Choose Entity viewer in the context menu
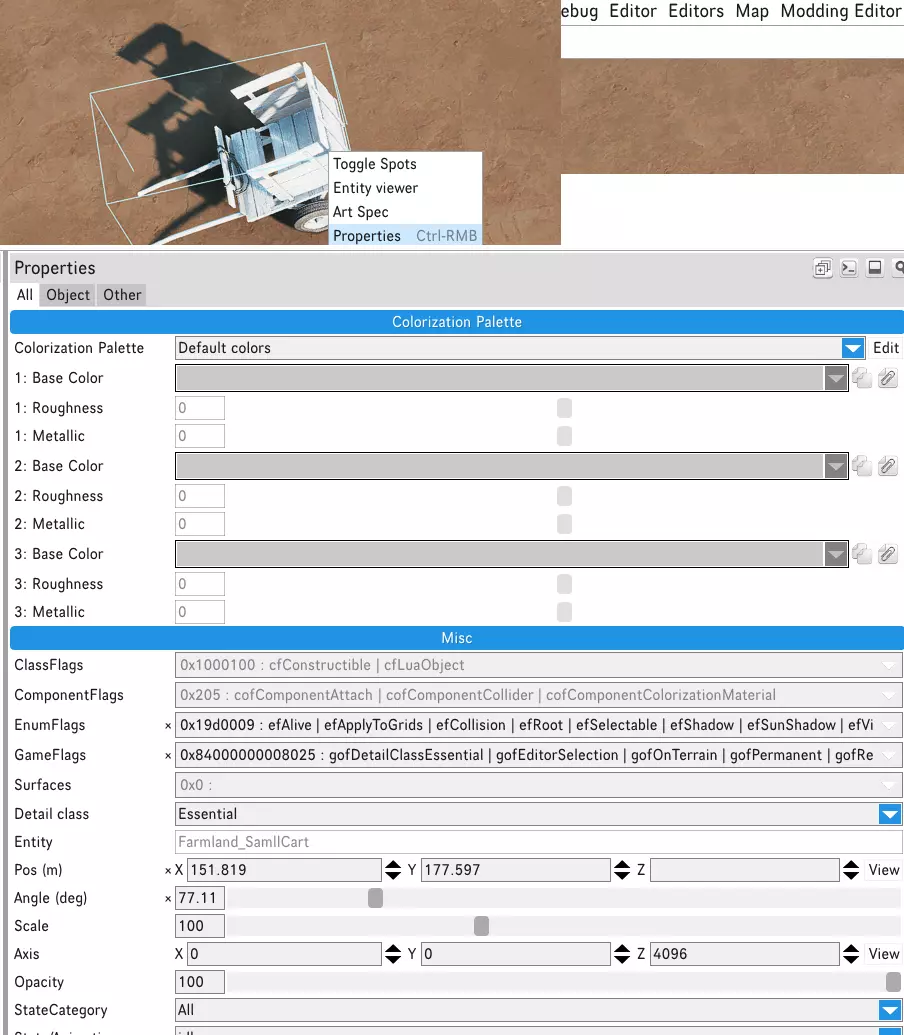This screenshot has width=904, height=1035. 405,188
